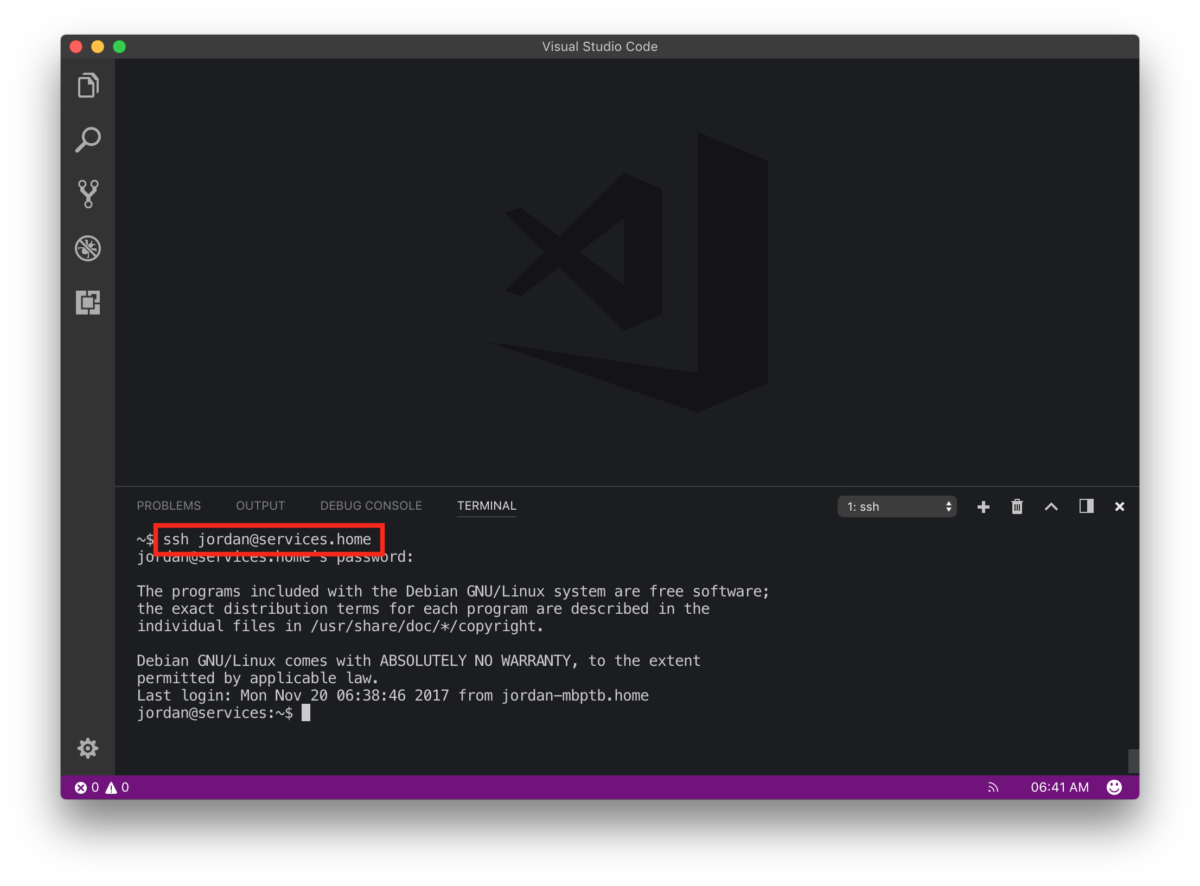Switch to the OUTPUT tab
This screenshot has height=886, width=1200.
(260, 506)
